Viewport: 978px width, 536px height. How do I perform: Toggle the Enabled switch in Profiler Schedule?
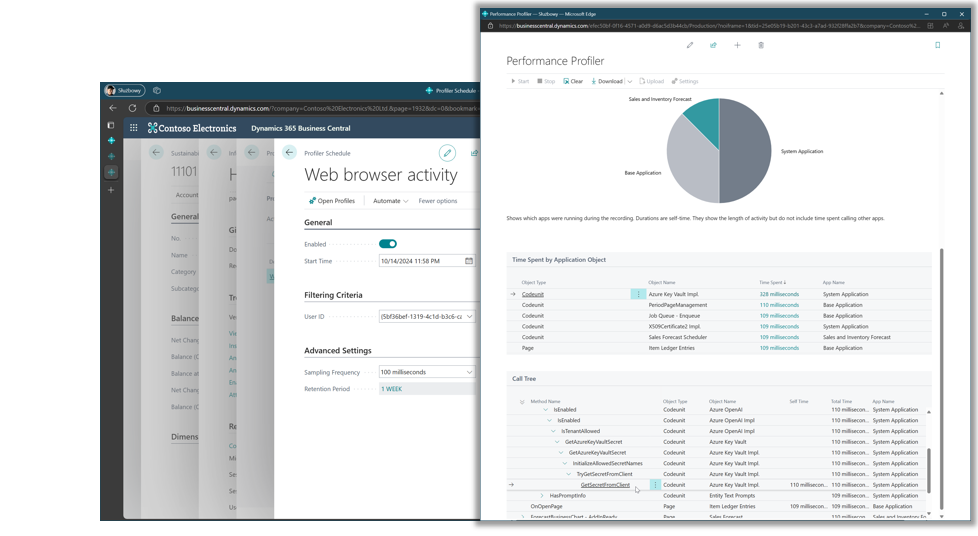point(388,244)
